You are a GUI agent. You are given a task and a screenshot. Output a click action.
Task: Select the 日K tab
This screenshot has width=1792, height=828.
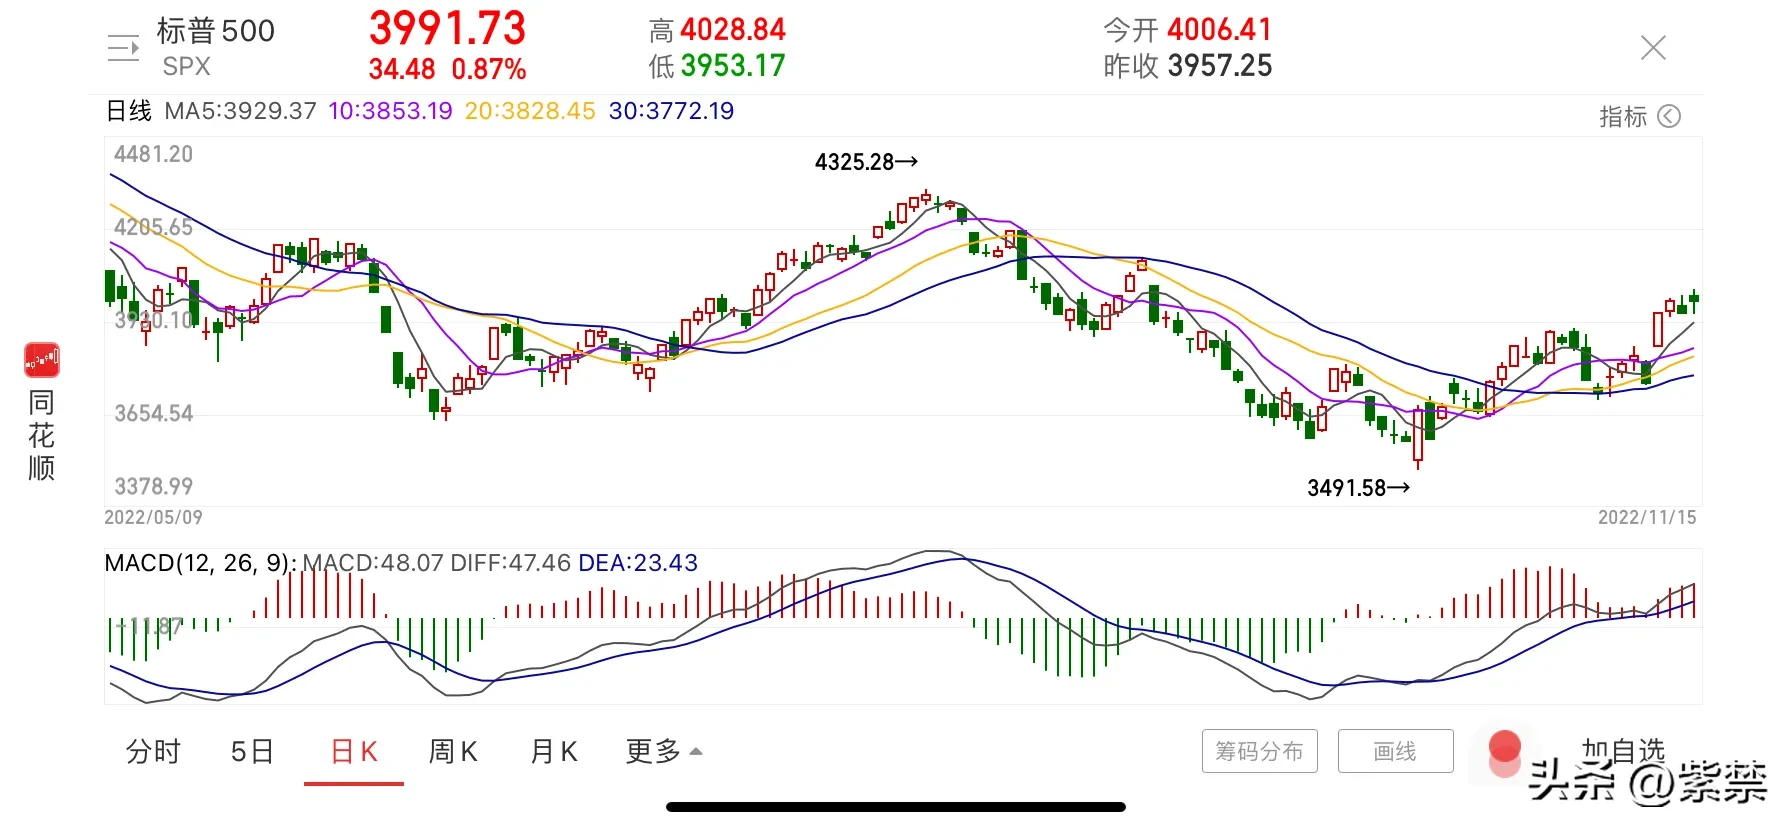point(354,752)
